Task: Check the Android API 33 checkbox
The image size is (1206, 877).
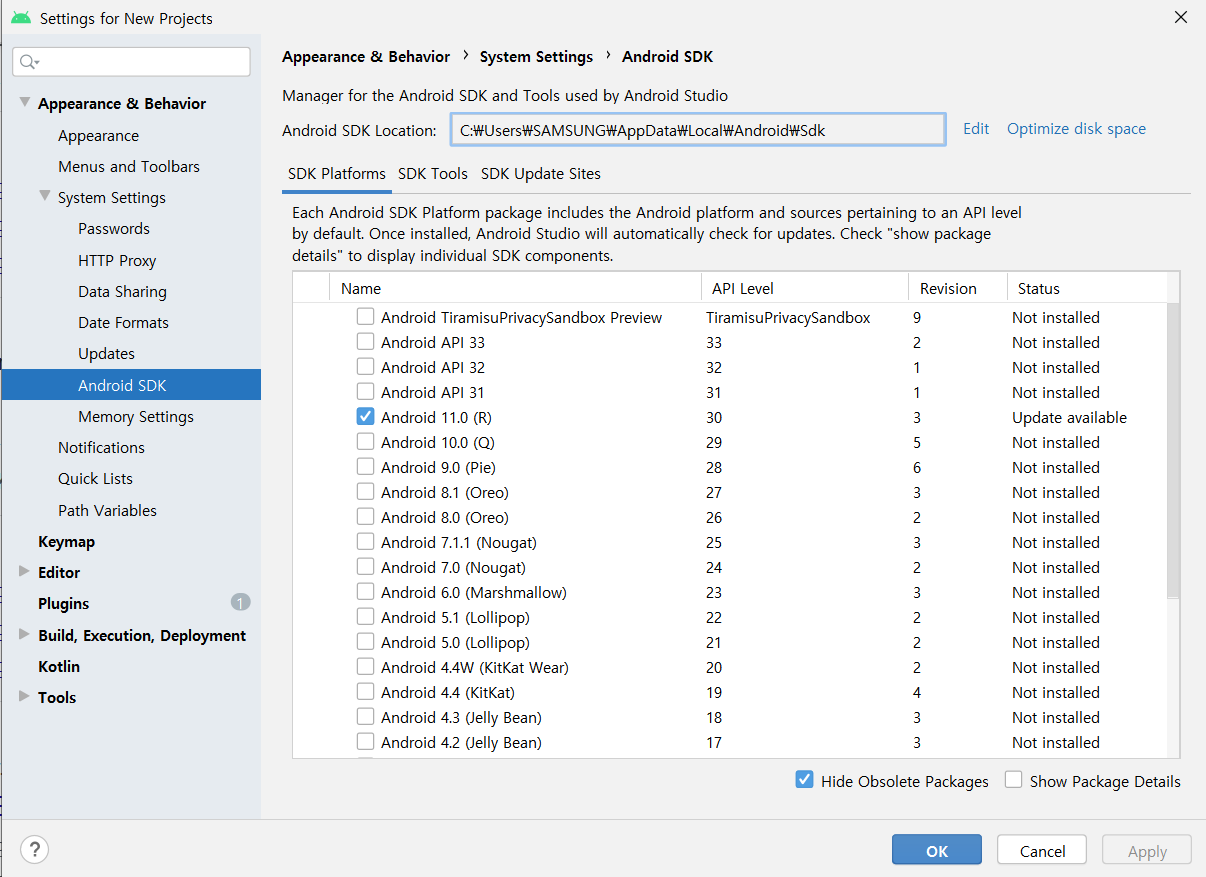Action: [366, 342]
